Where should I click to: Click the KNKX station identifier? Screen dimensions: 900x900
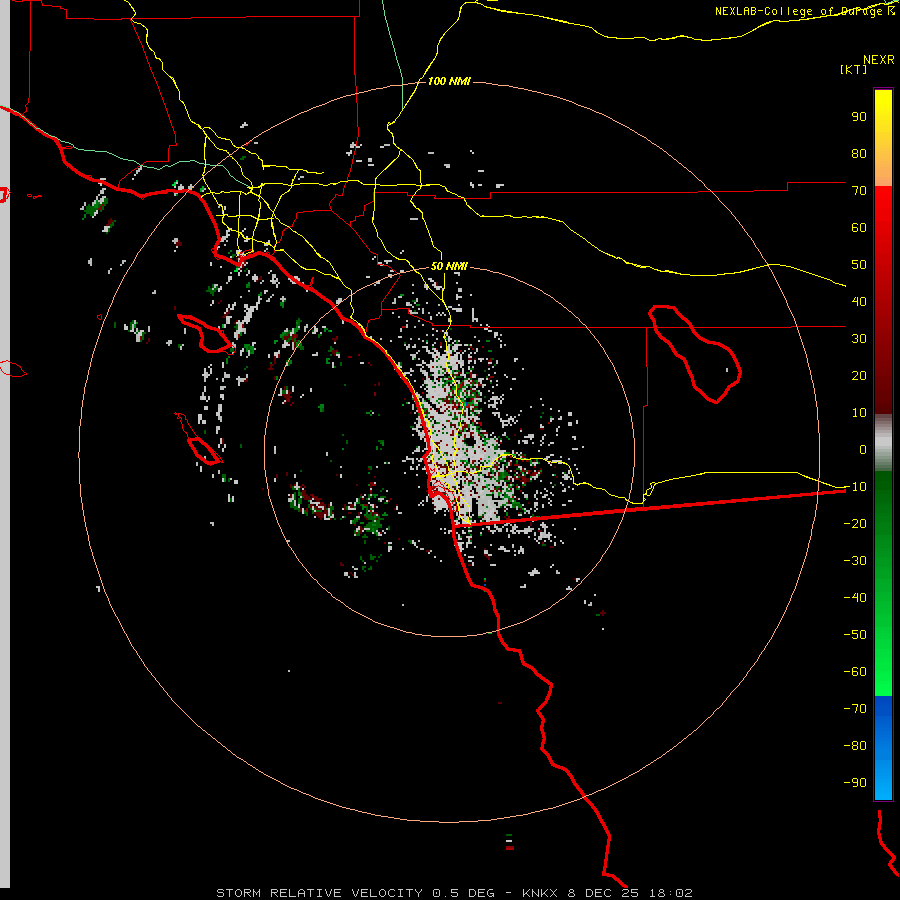tap(540, 893)
